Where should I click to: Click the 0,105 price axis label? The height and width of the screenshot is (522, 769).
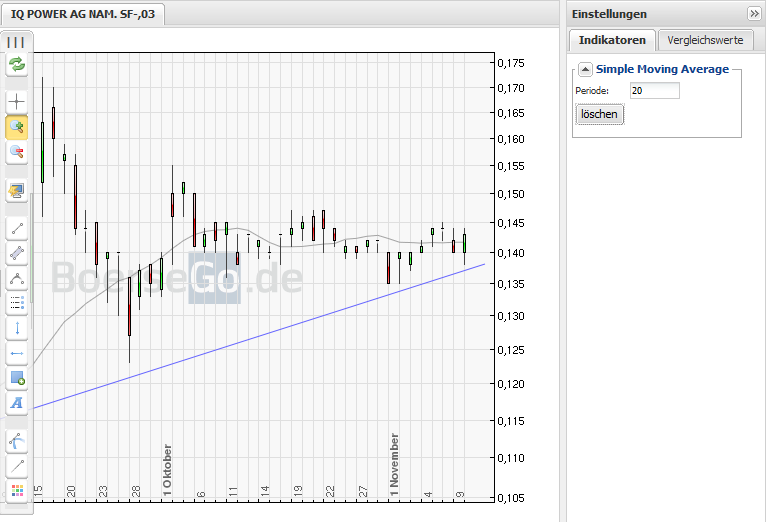[x=511, y=498]
